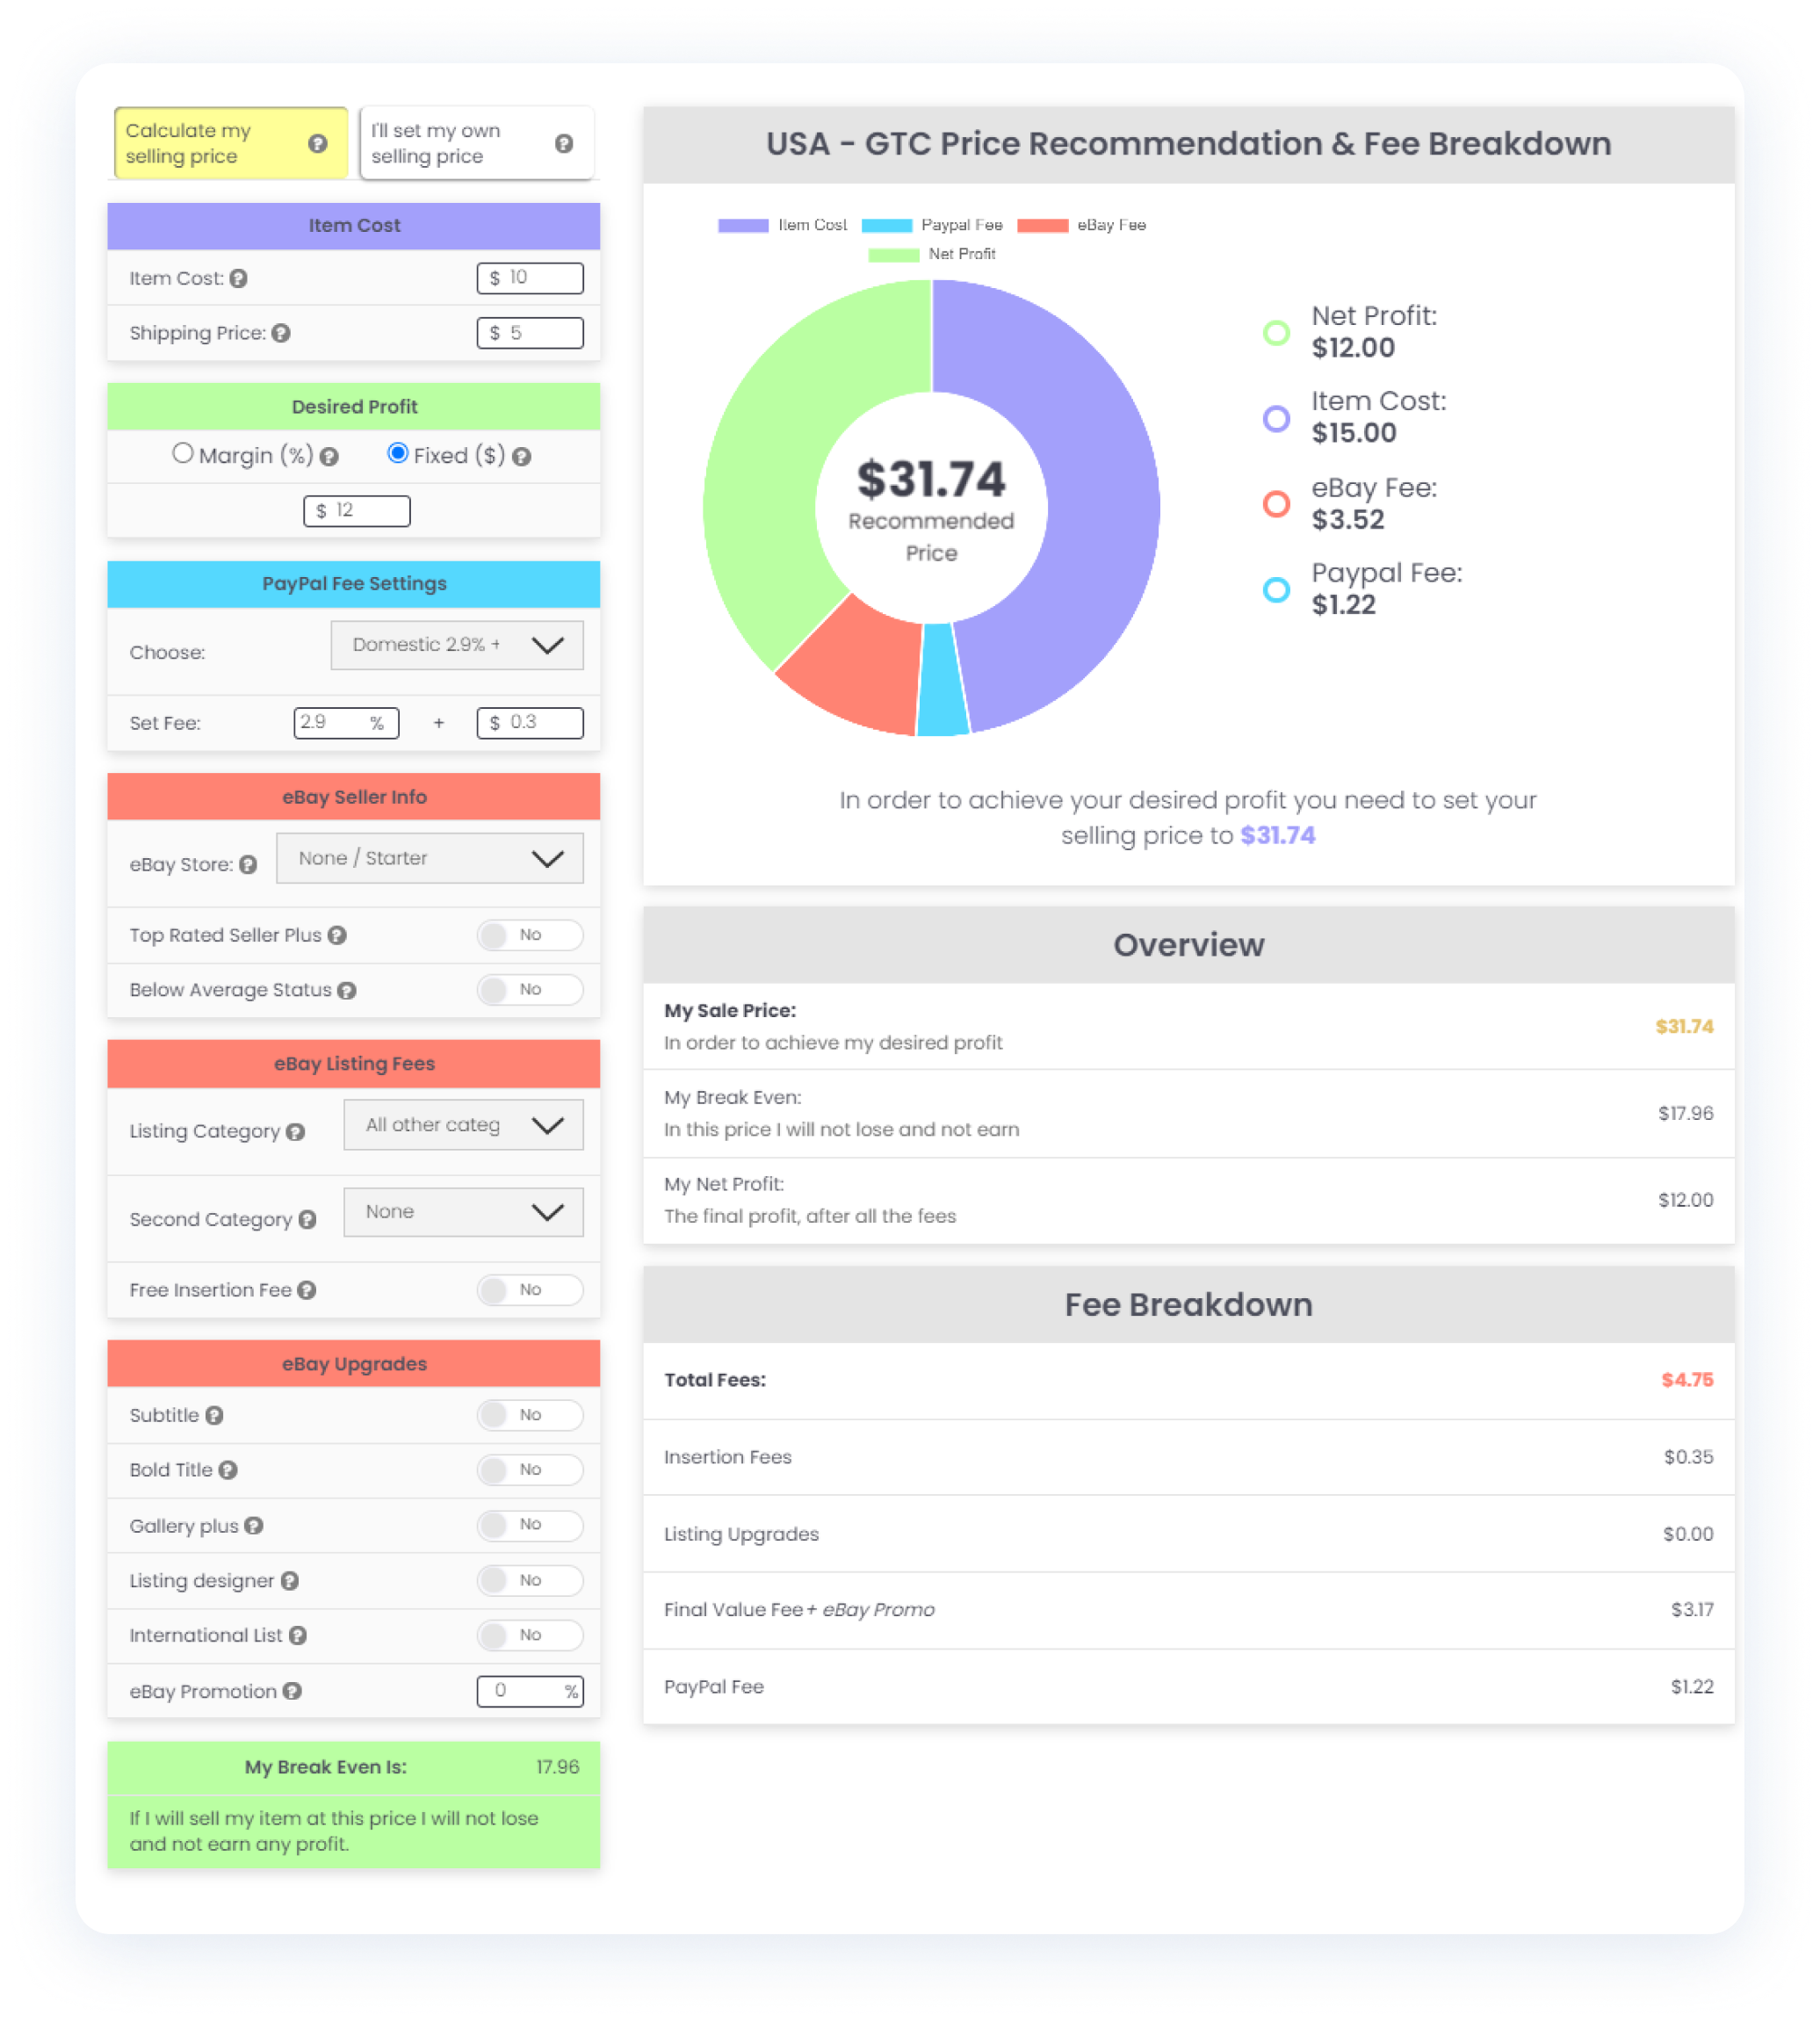Click the PayPal percentage fee field
The width and height of the screenshot is (1820, 2022).
(x=346, y=722)
